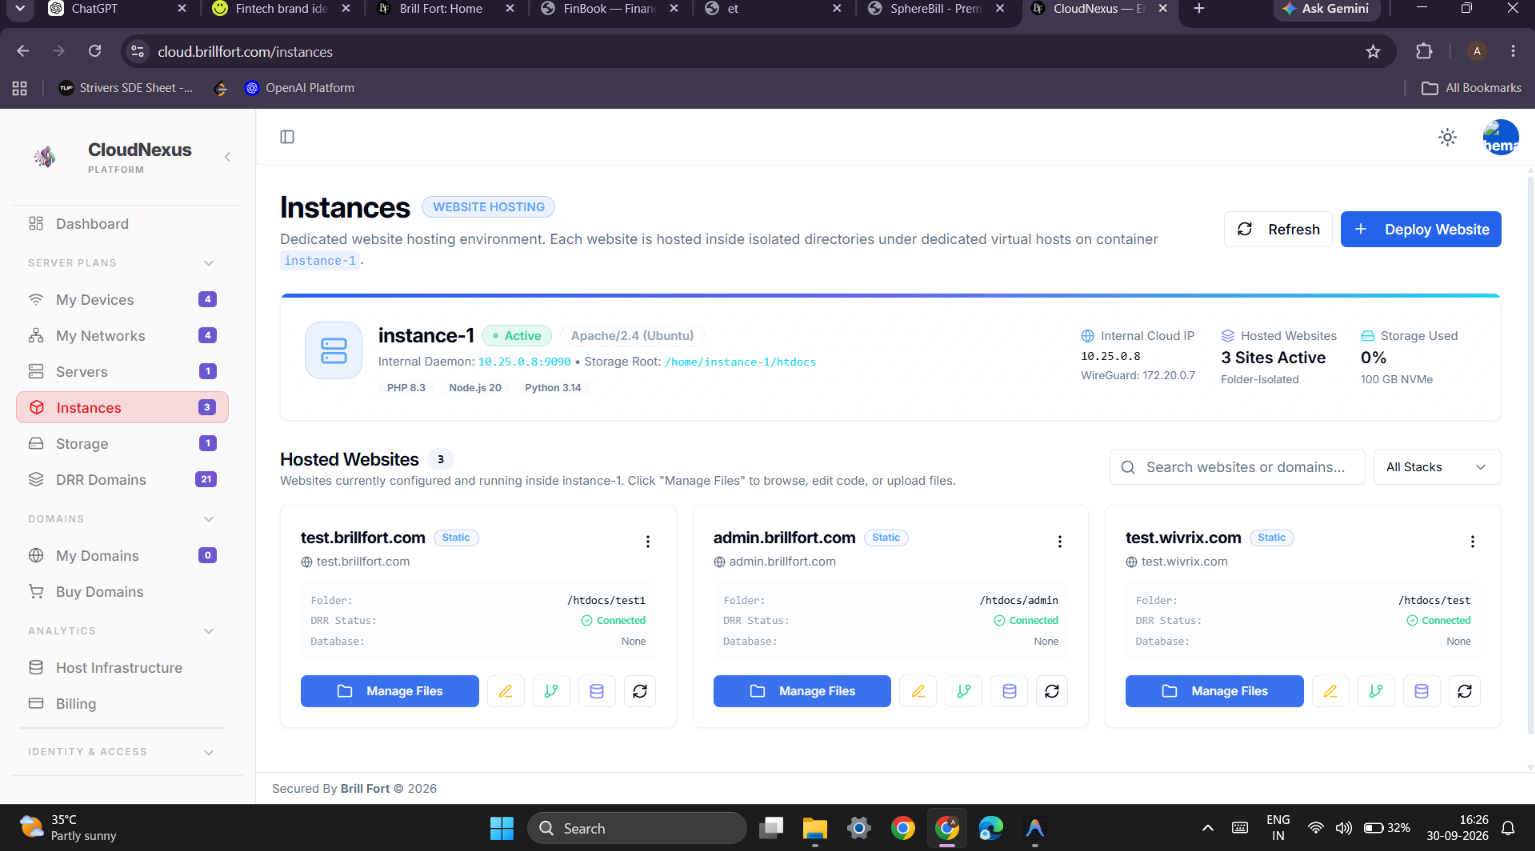Open Storage in the sidebar

pyautogui.click(x=122, y=444)
